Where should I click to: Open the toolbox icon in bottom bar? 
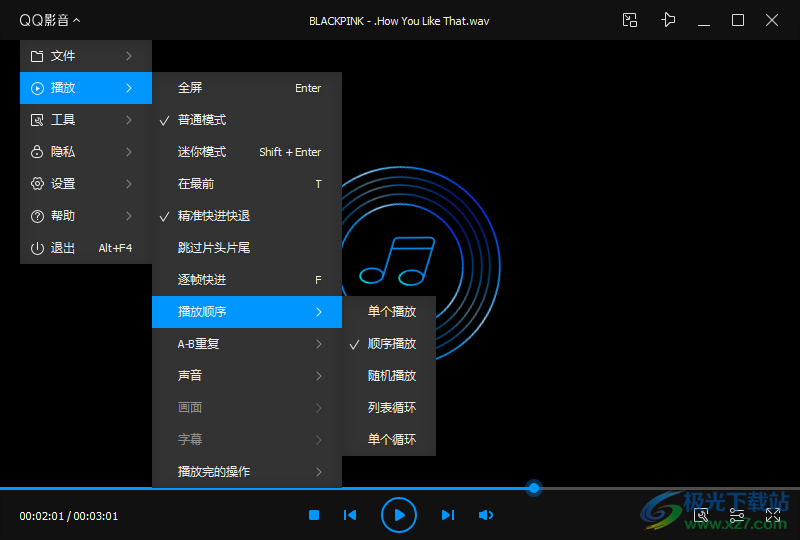[701, 515]
